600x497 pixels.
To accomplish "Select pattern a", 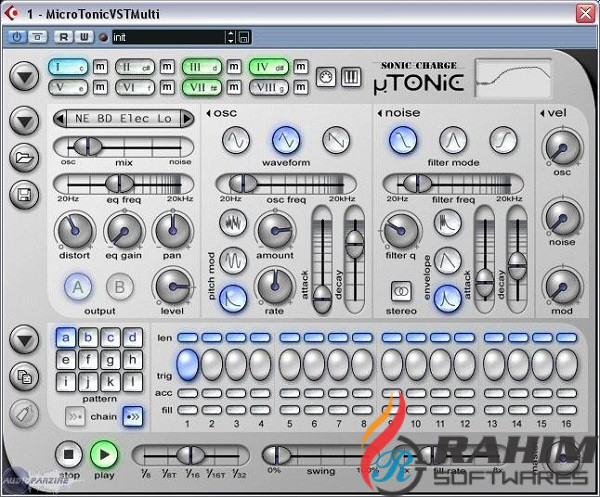I will 66,337.
